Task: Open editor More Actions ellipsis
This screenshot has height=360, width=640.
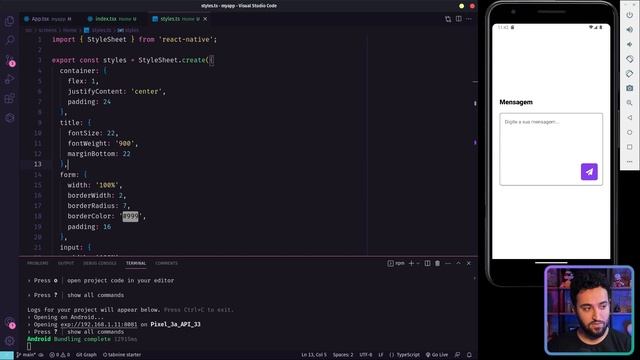Action: pyautogui.click(x=469, y=19)
